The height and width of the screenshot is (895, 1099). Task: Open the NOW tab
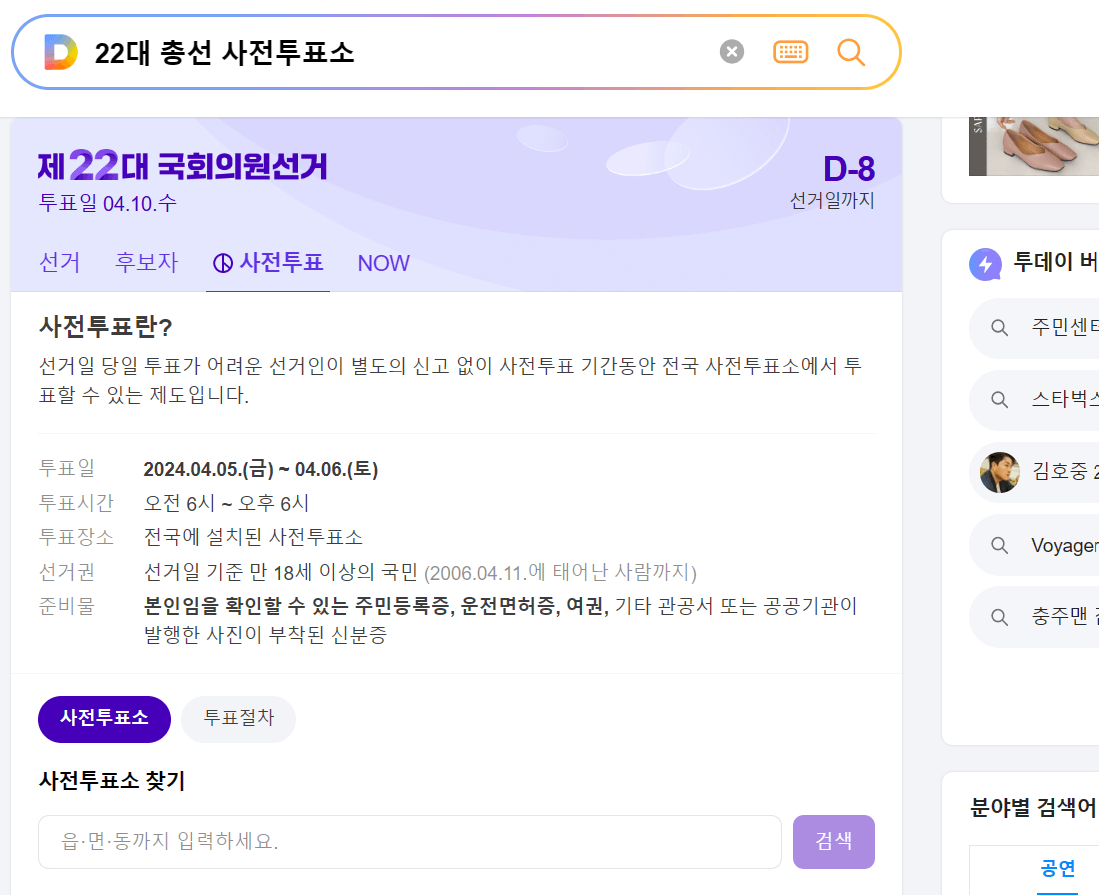click(383, 262)
